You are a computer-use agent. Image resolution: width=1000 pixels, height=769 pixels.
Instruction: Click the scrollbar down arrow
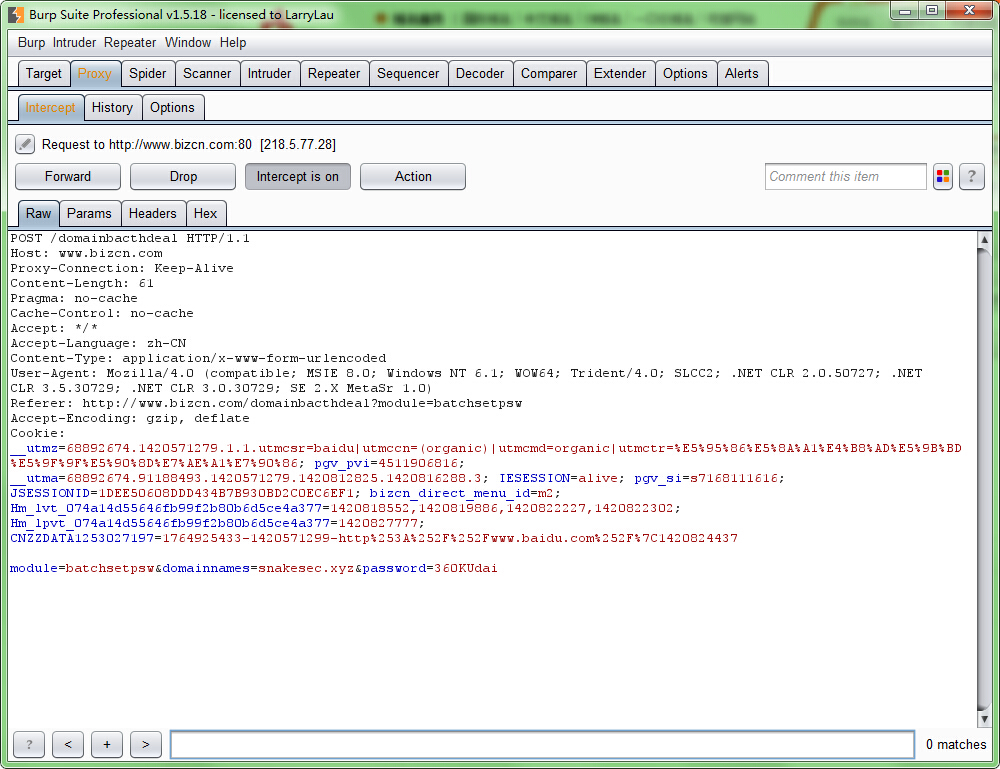pos(984,719)
